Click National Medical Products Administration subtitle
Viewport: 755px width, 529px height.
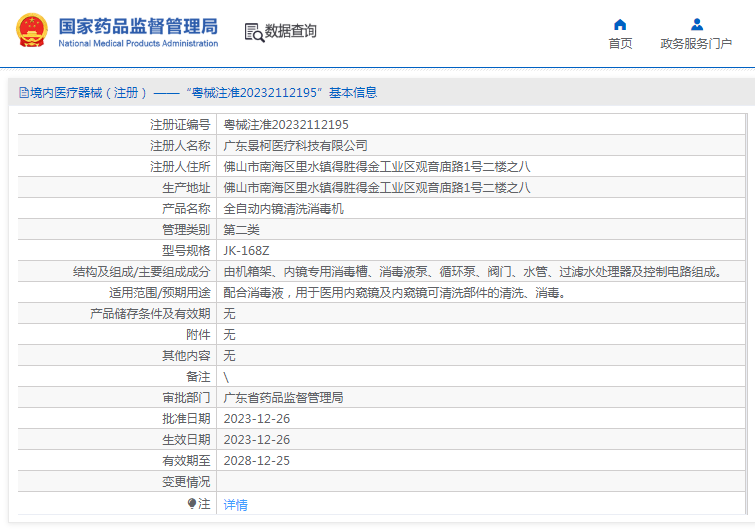click(138, 43)
